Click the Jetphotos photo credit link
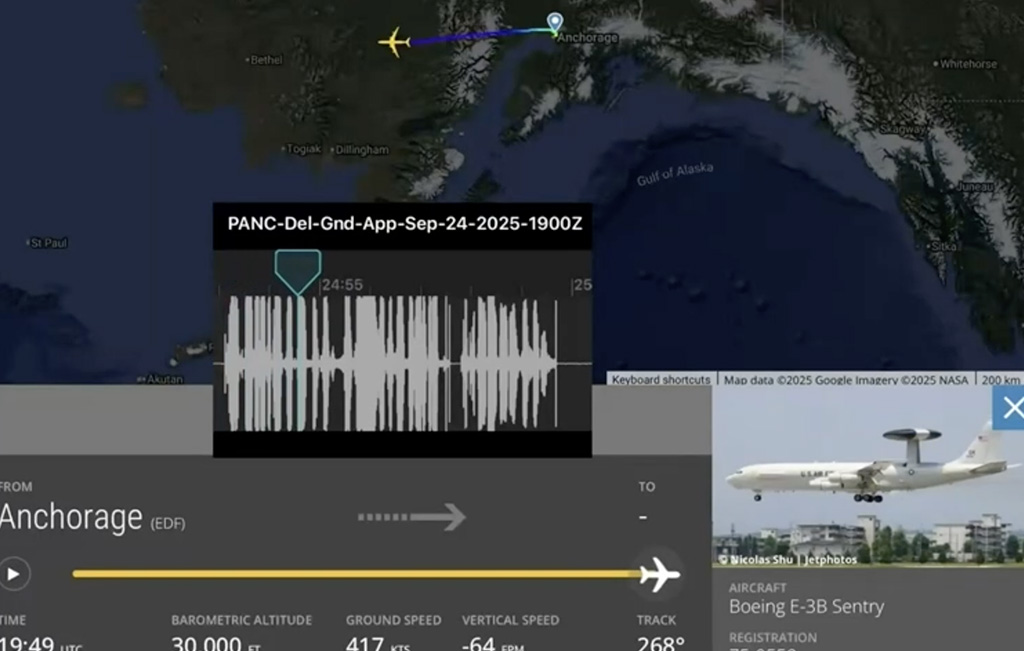Screen dimensions: 1024x651 coord(831,560)
